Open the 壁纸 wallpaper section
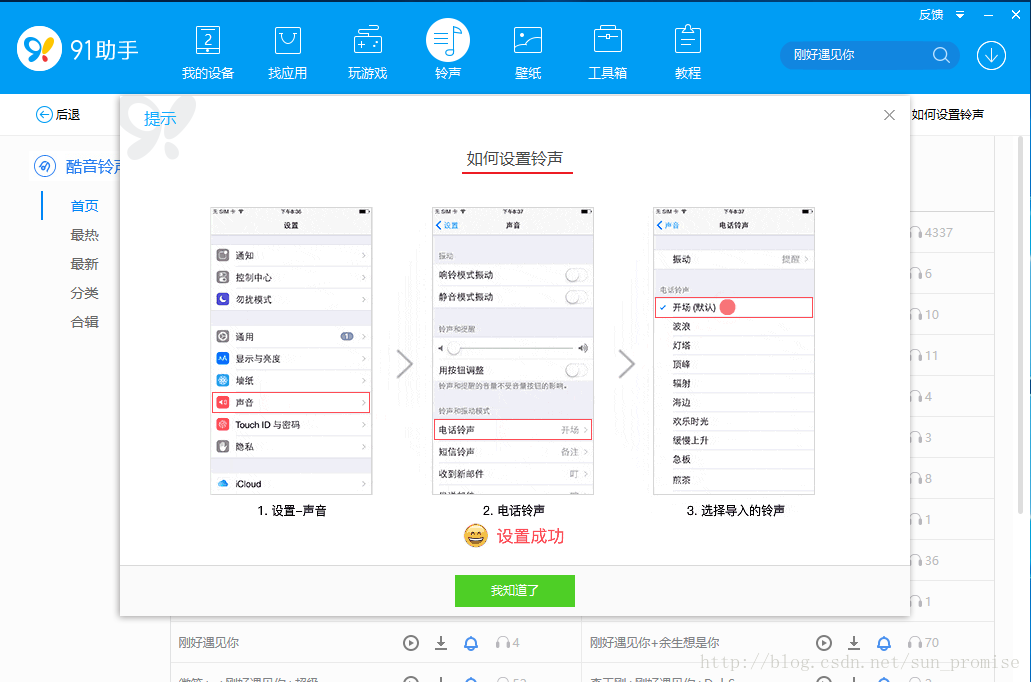This screenshot has height=682, width=1031. point(528,53)
